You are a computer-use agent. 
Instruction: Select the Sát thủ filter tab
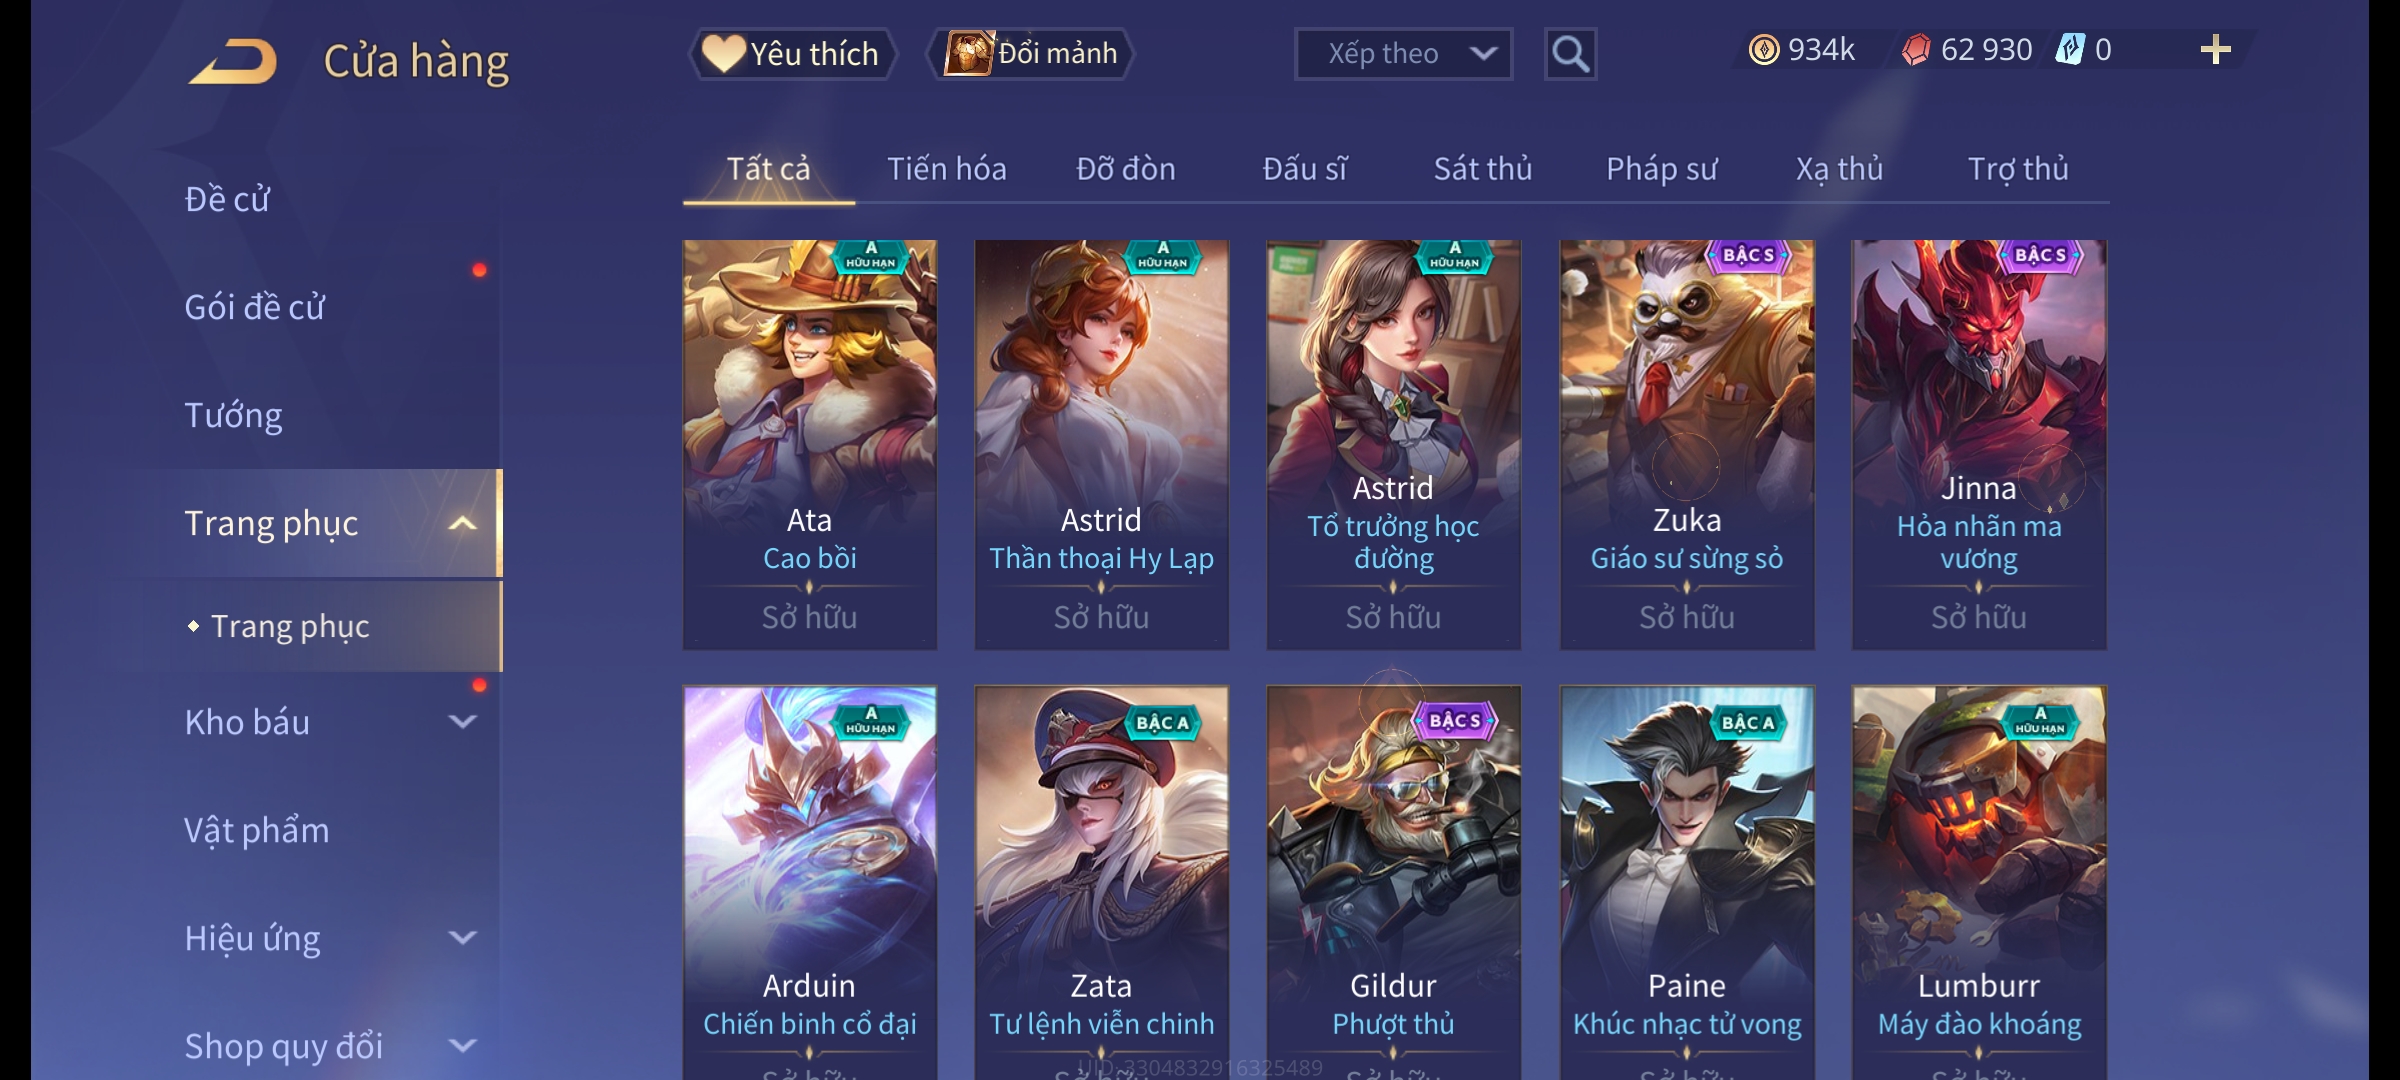[1482, 169]
